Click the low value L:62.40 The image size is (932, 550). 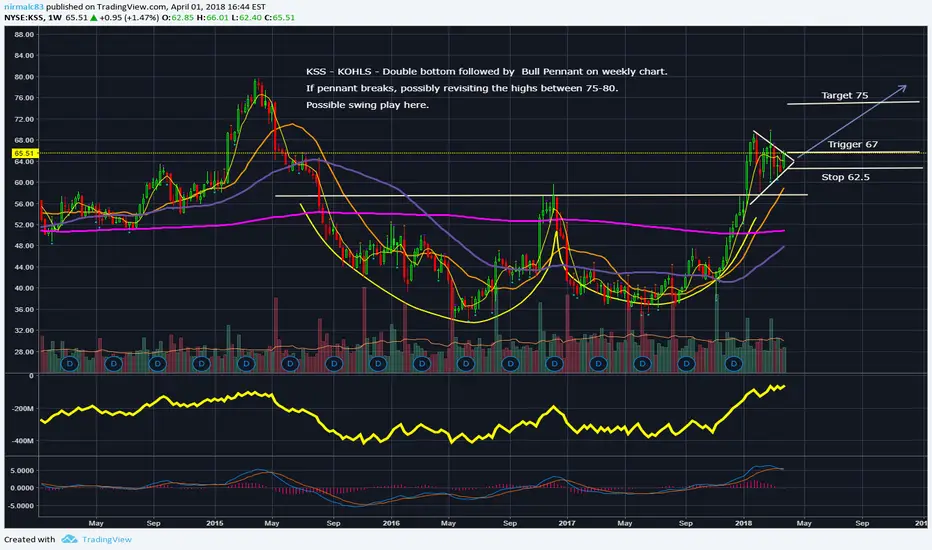click(x=247, y=18)
